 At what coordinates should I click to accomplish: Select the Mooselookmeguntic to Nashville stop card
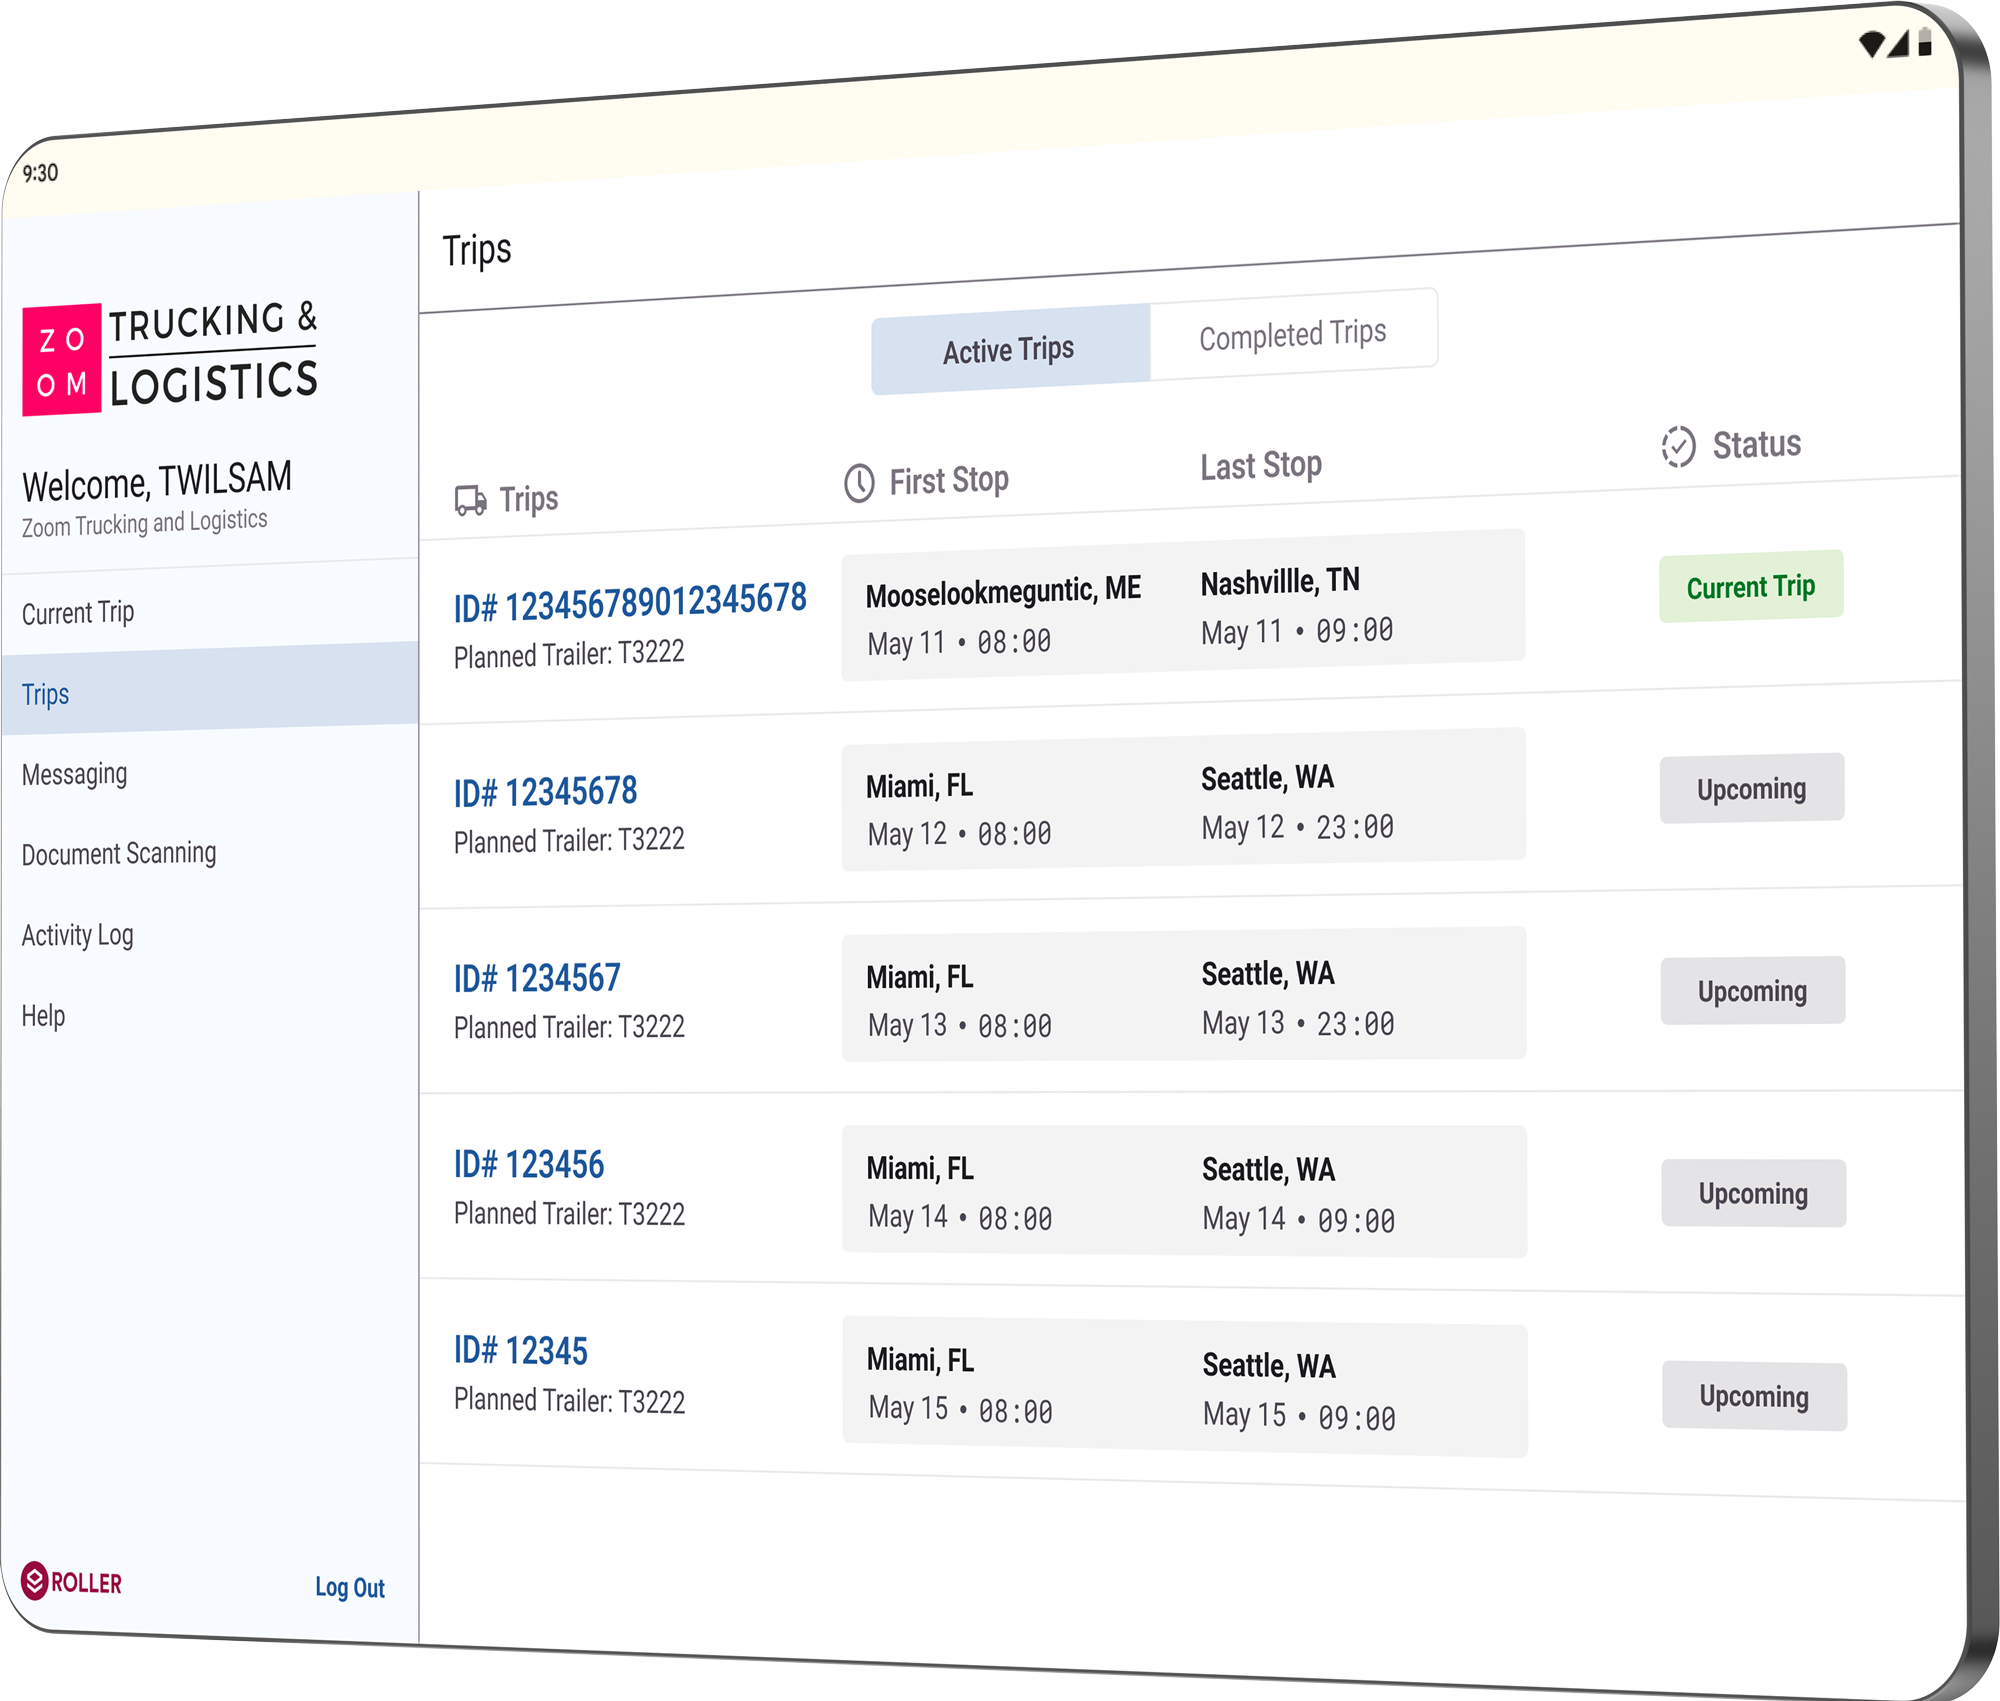tap(1182, 606)
